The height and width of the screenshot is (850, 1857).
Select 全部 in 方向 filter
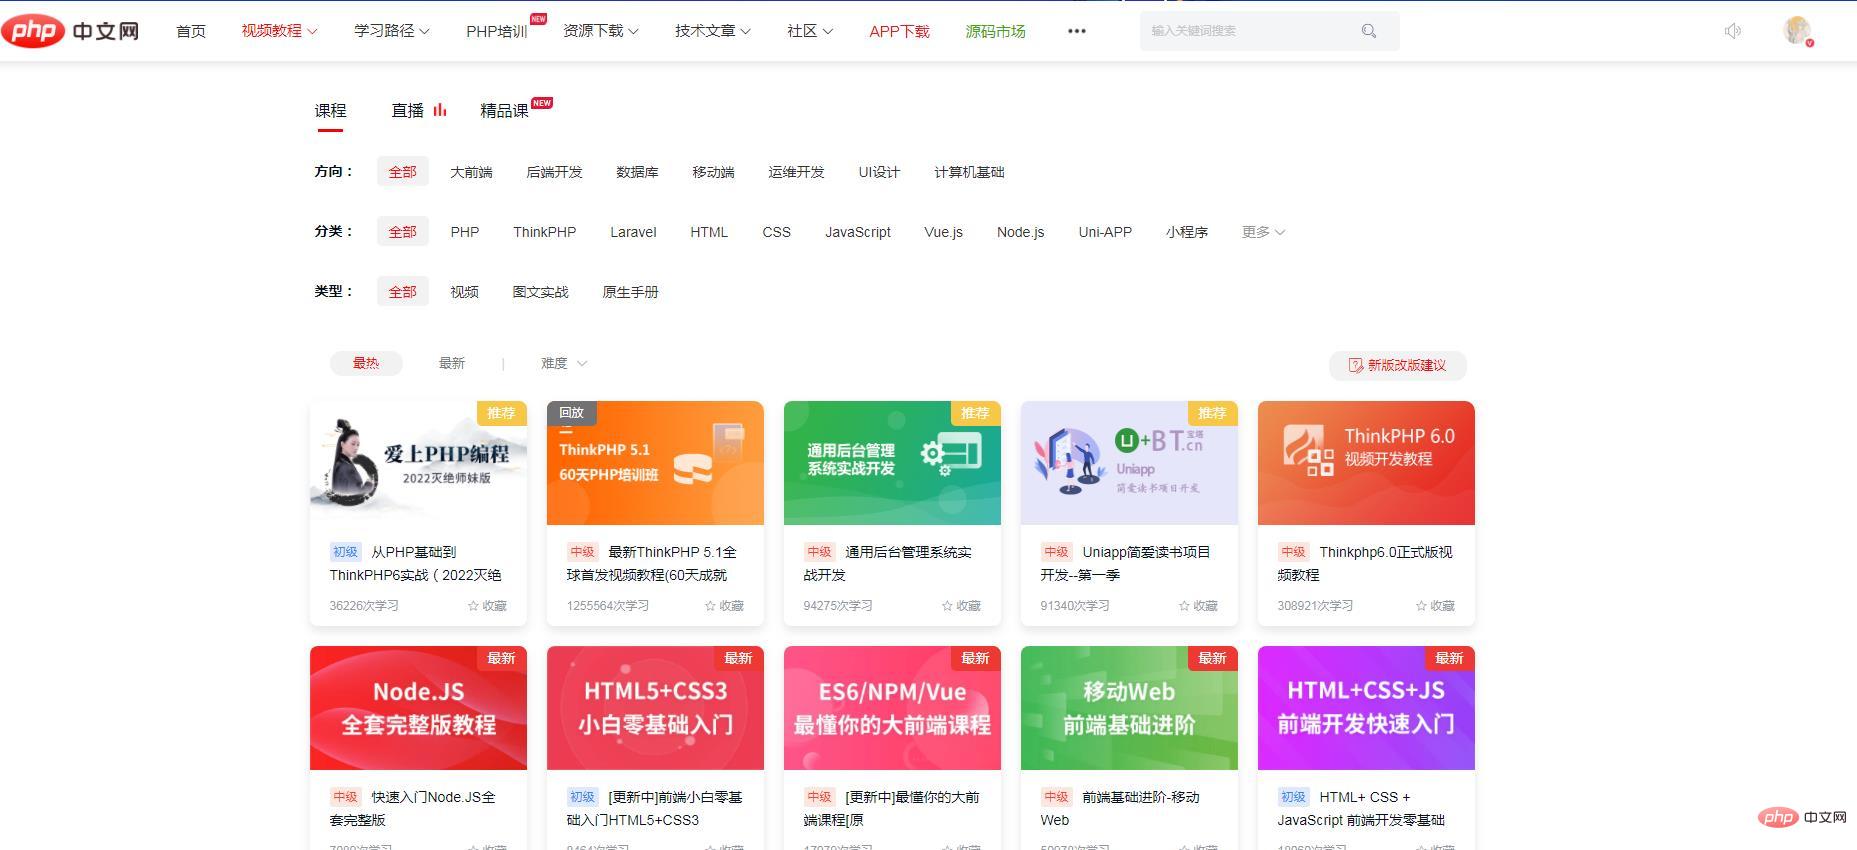(403, 172)
